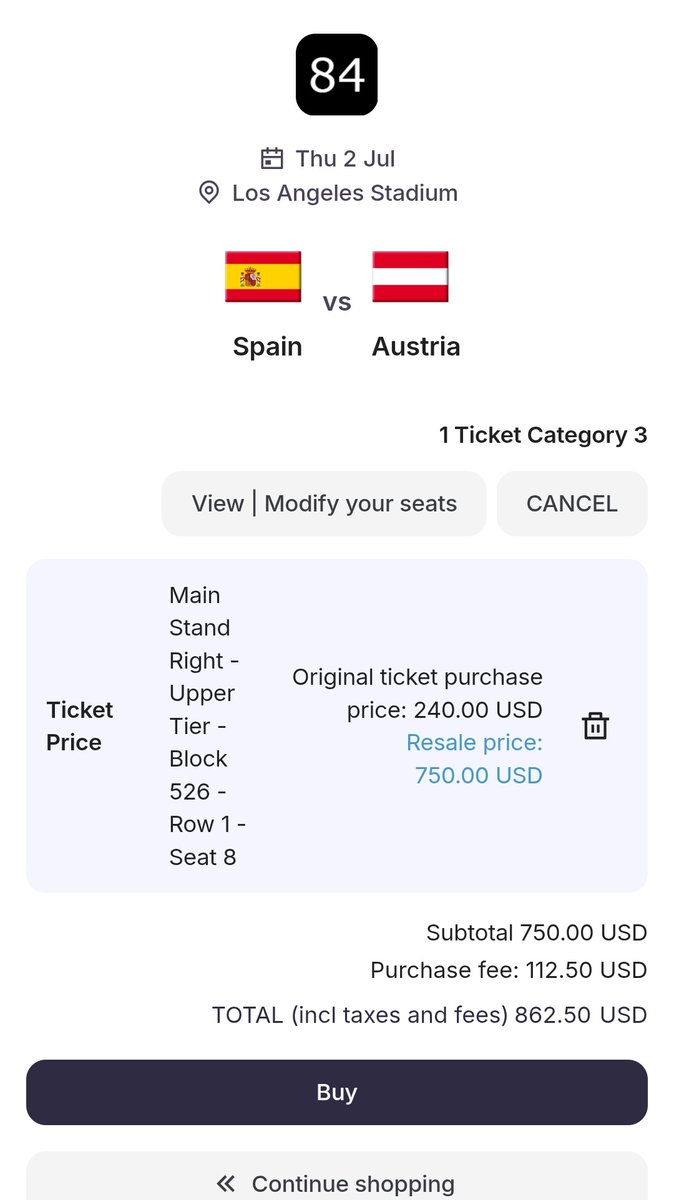Click the calendar icon beside Thu 2 Jul

[271, 158]
